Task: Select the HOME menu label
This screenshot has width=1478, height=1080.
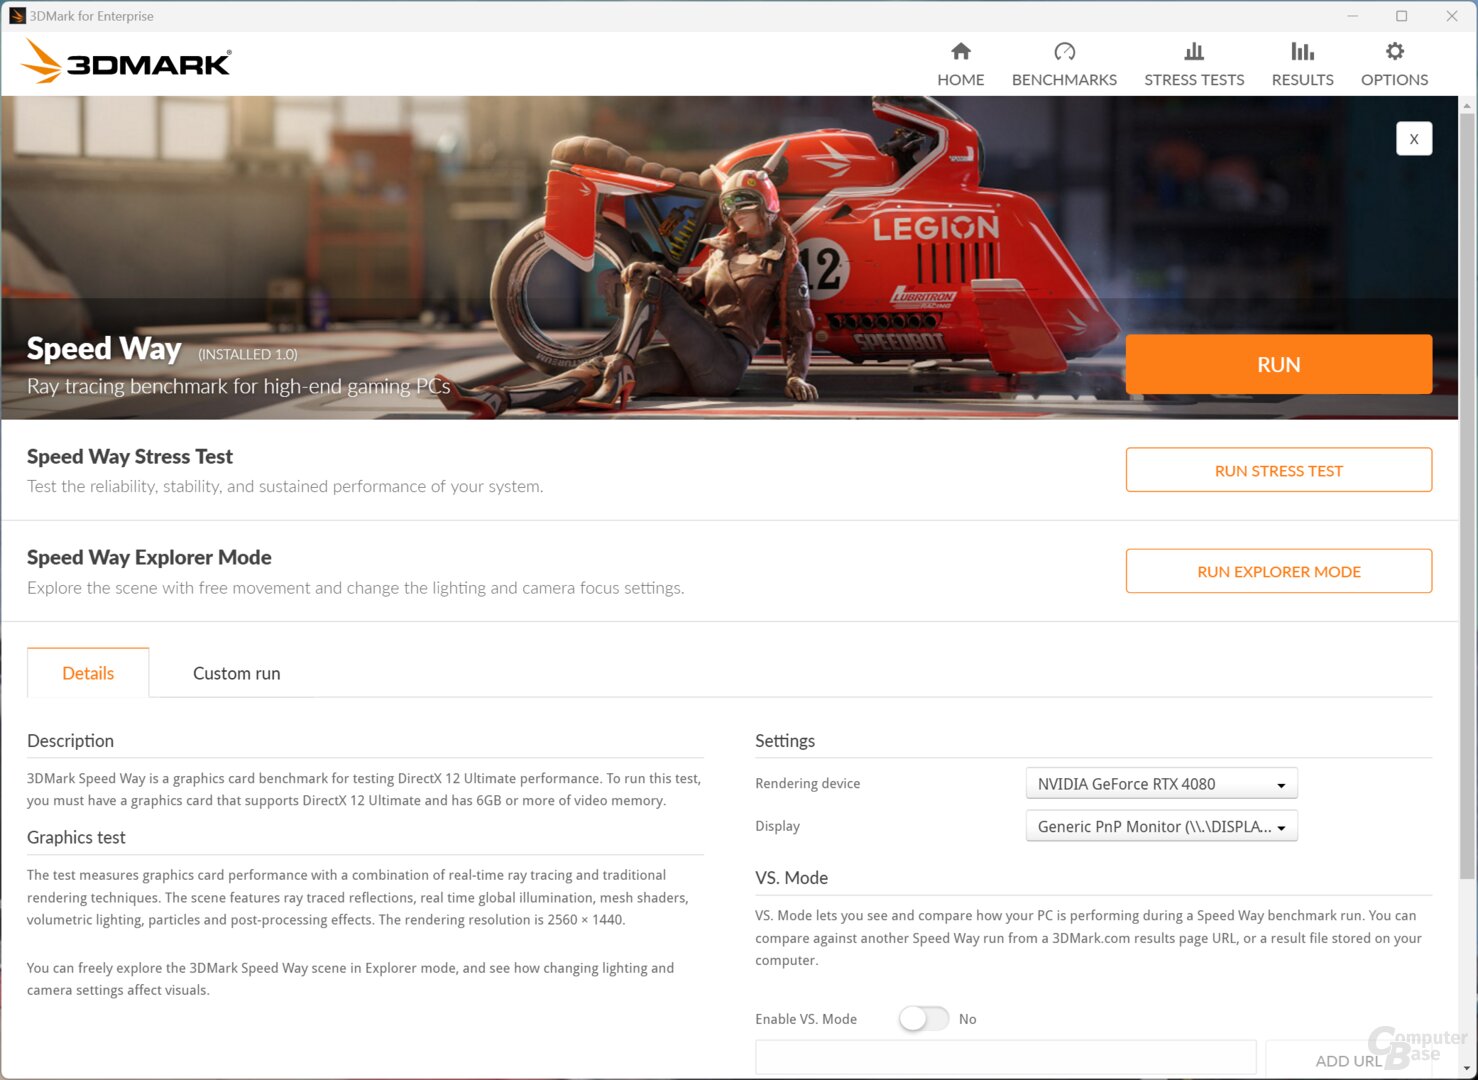Action: pos(960,80)
